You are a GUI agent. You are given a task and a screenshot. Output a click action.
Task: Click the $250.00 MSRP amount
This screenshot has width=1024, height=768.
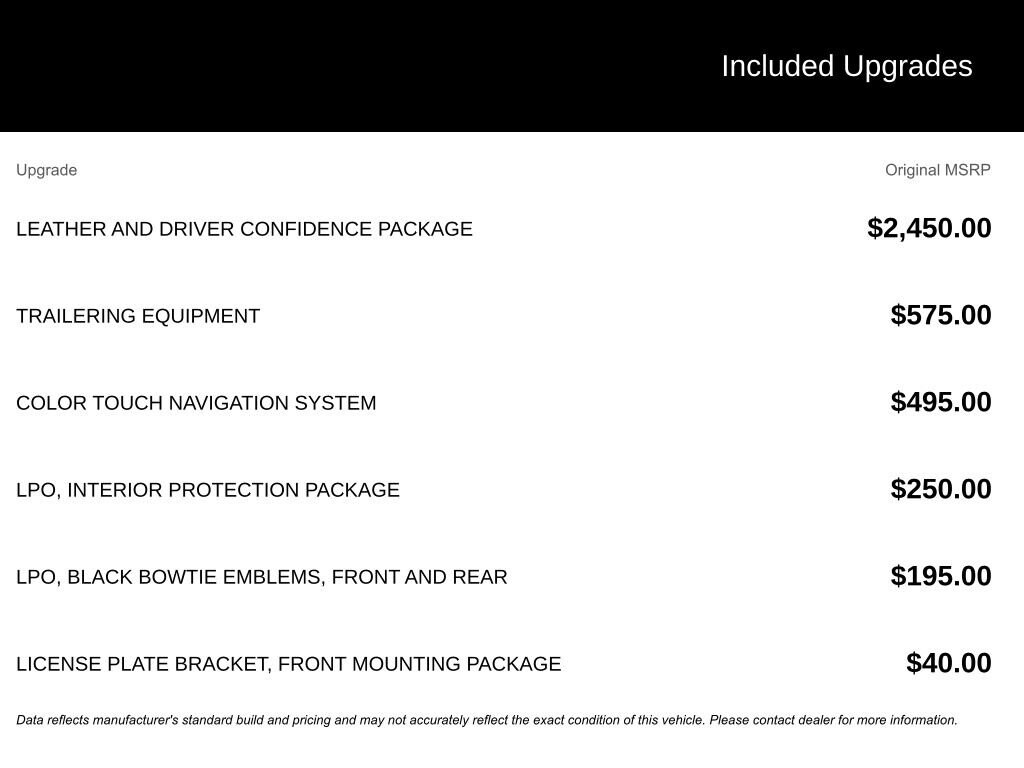(x=941, y=489)
